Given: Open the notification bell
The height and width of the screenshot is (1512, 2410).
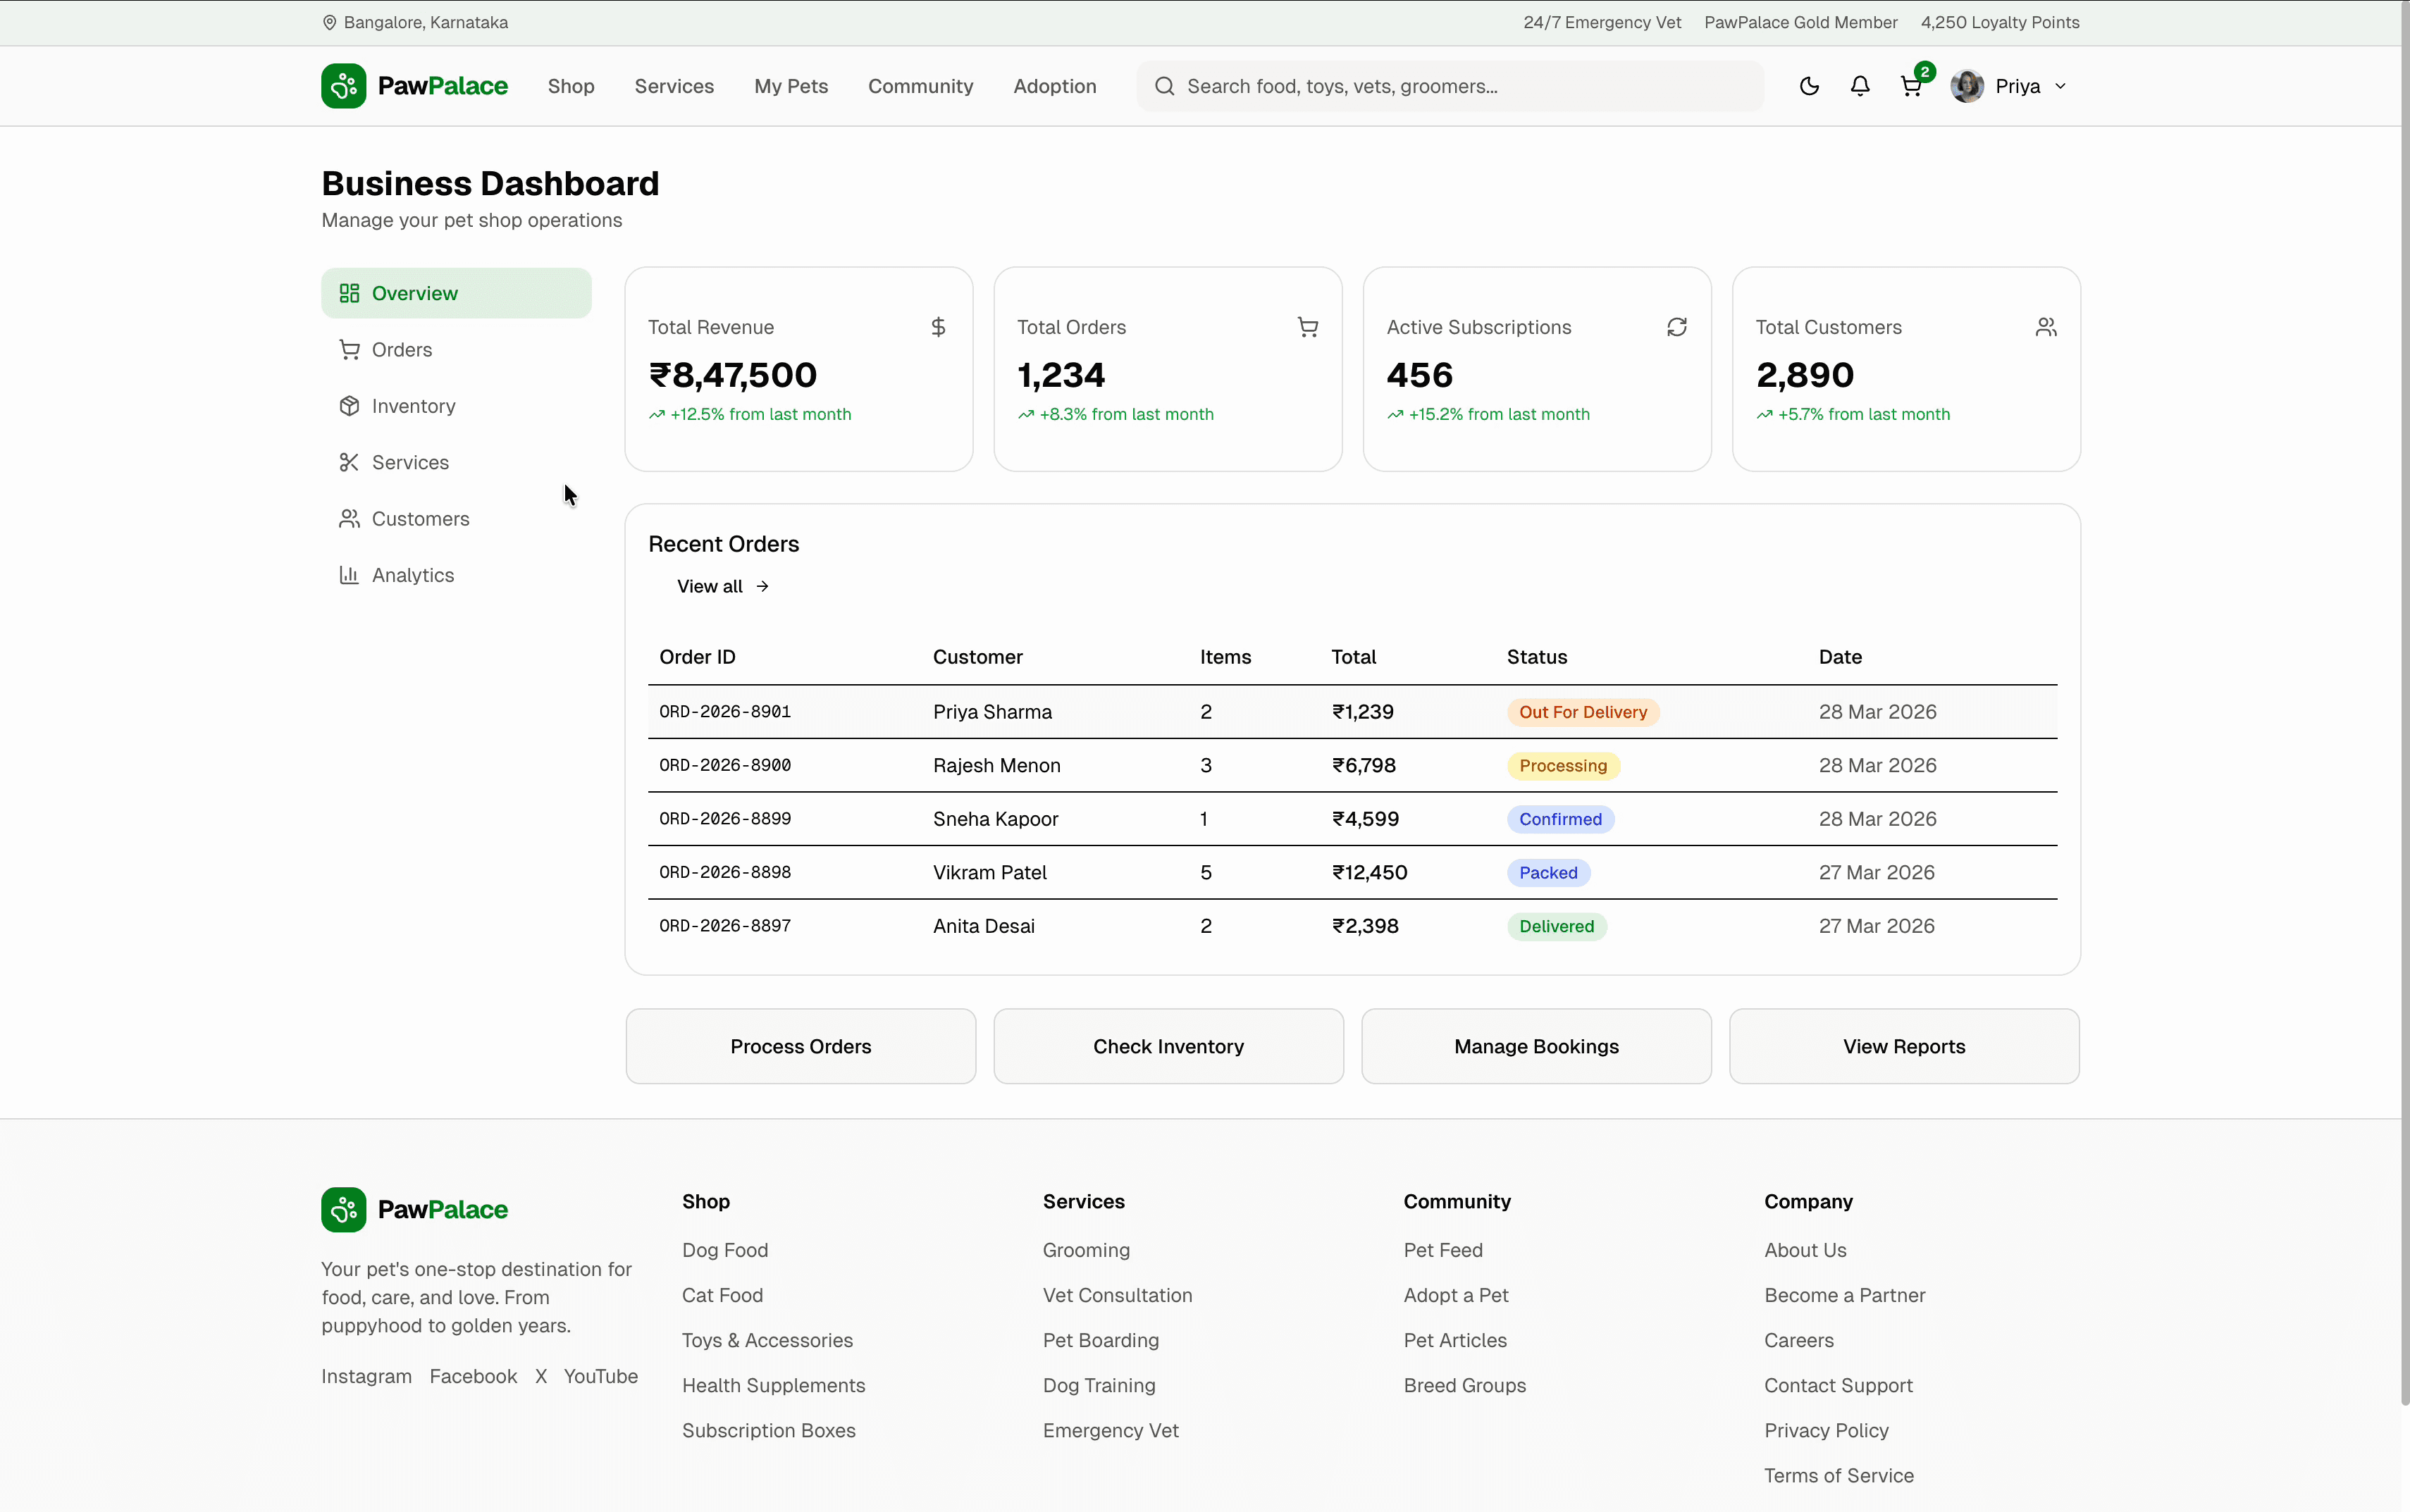Looking at the screenshot, I should click(x=1860, y=86).
